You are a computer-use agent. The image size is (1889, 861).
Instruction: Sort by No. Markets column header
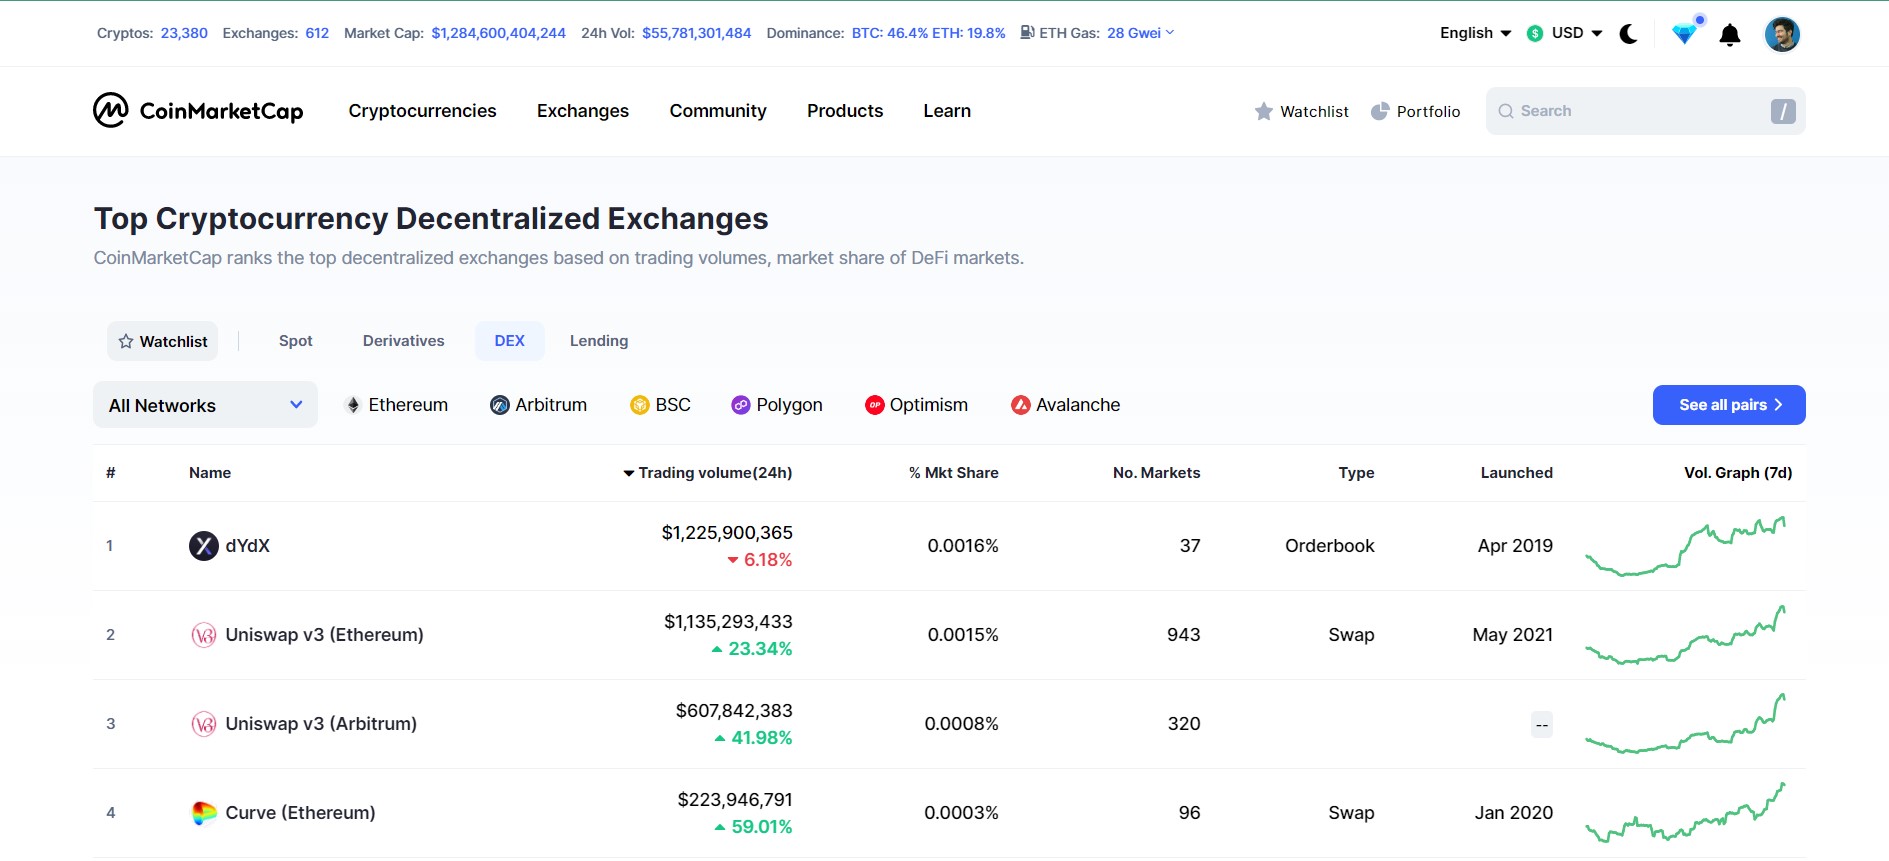1156,473
